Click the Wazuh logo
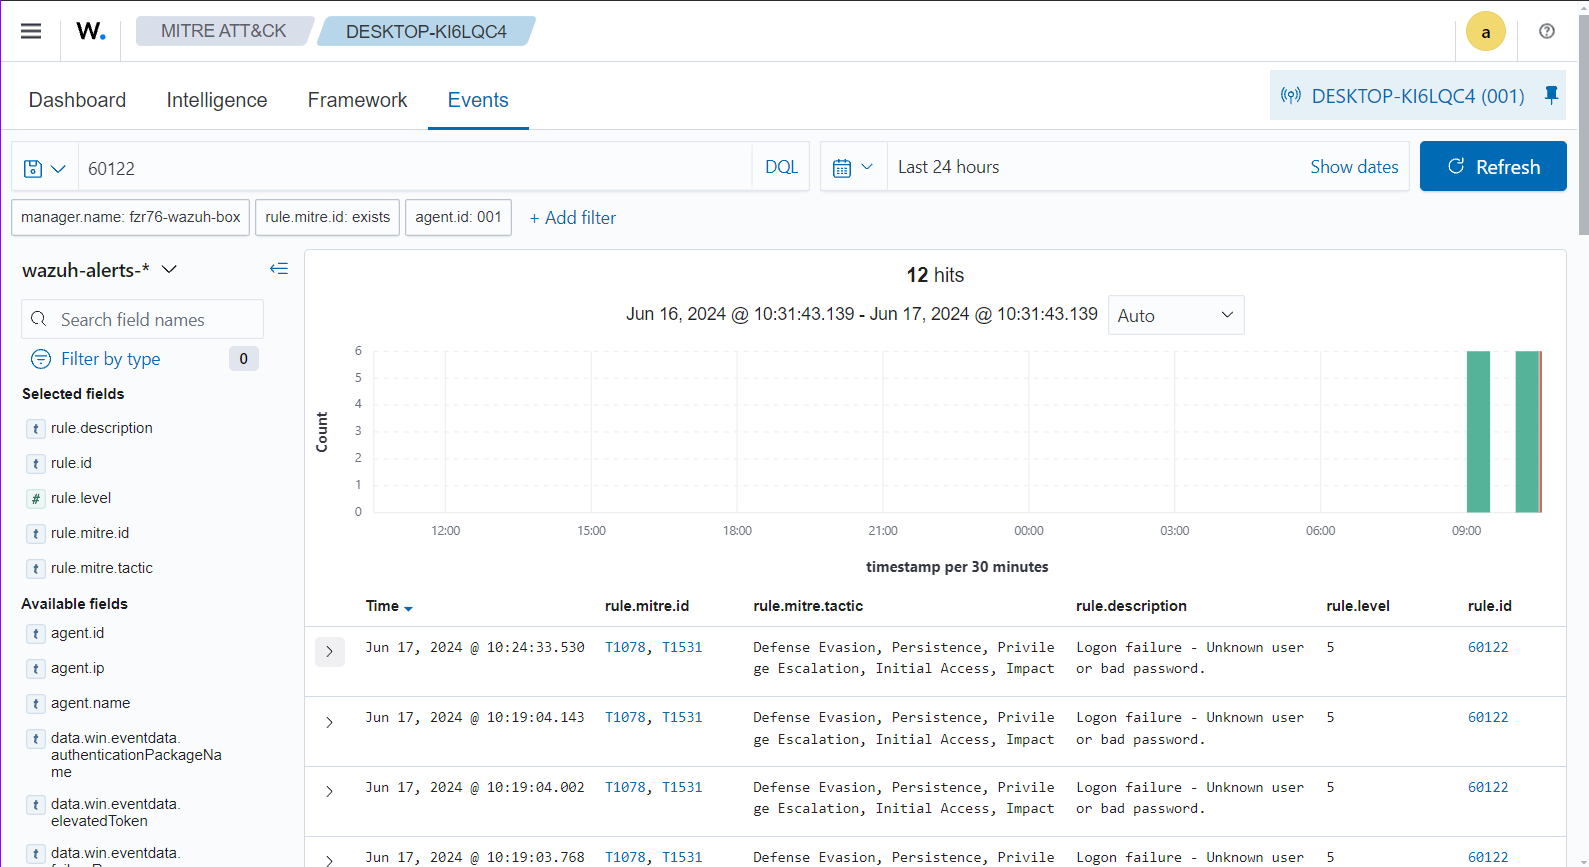The image size is (1589, 867). coord(91,31)
